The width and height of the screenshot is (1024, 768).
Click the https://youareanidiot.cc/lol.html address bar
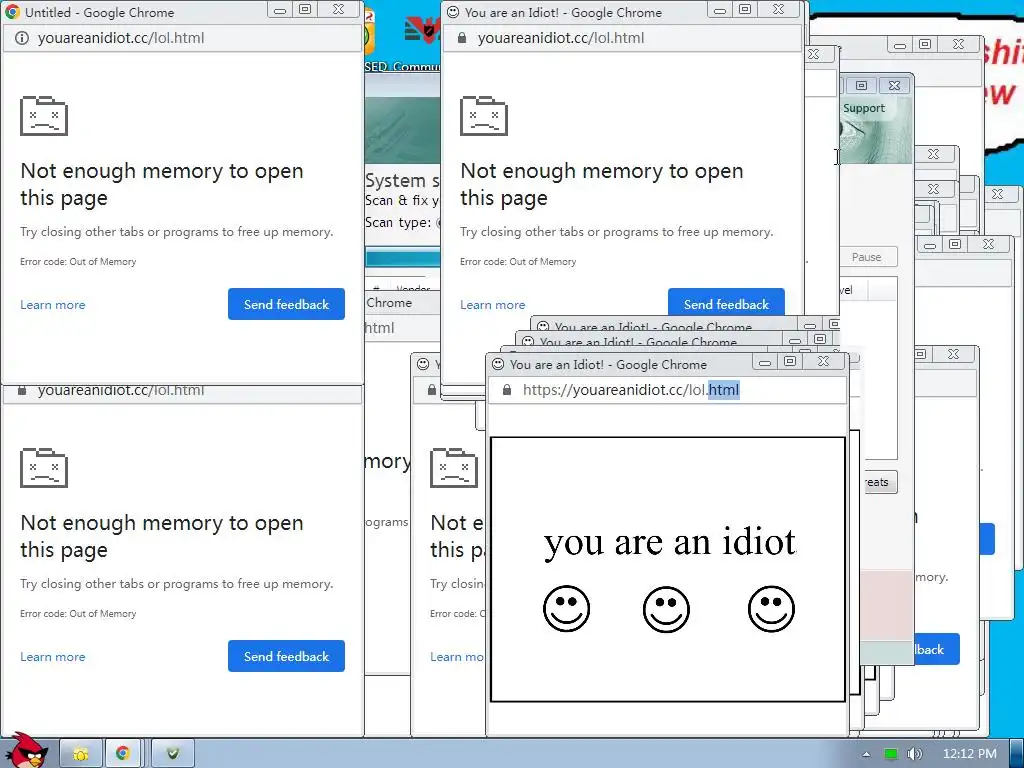667,390
